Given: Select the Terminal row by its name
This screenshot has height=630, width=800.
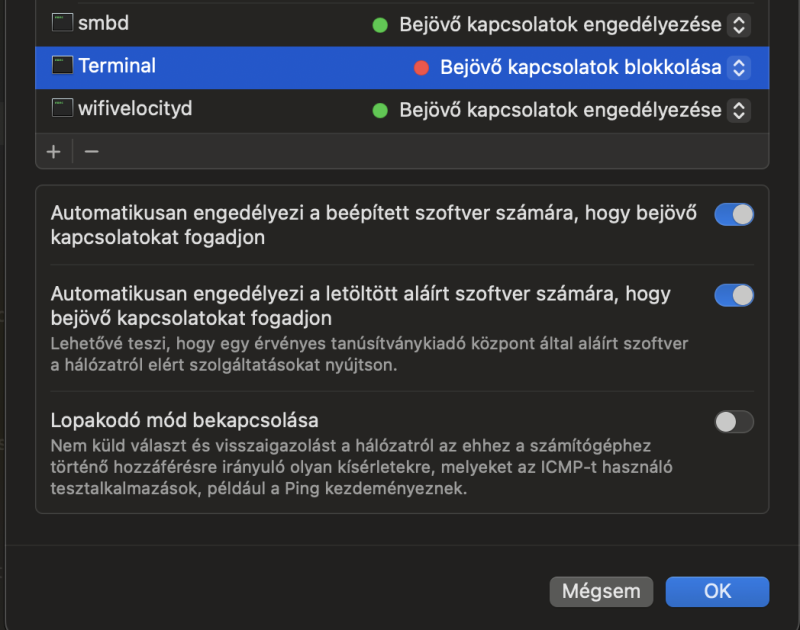Looking at the screenshot, I should point(117,66).
